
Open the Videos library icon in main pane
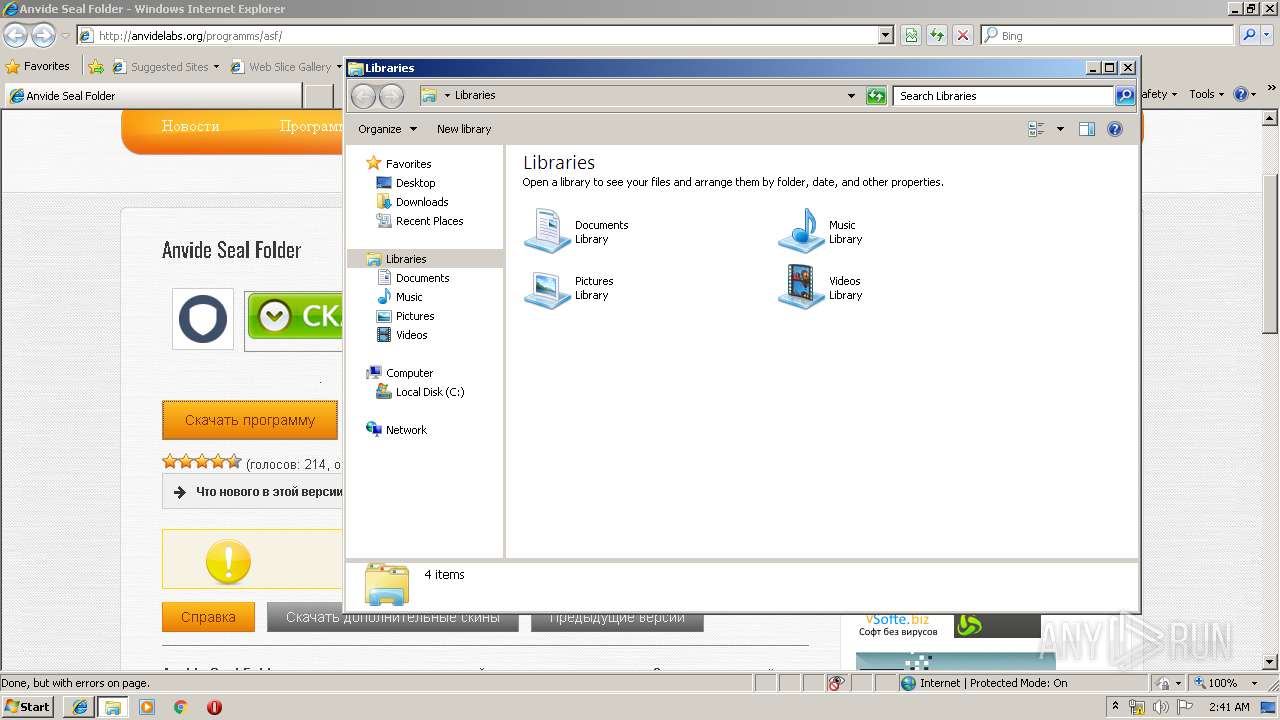click(x=801, y=287)
